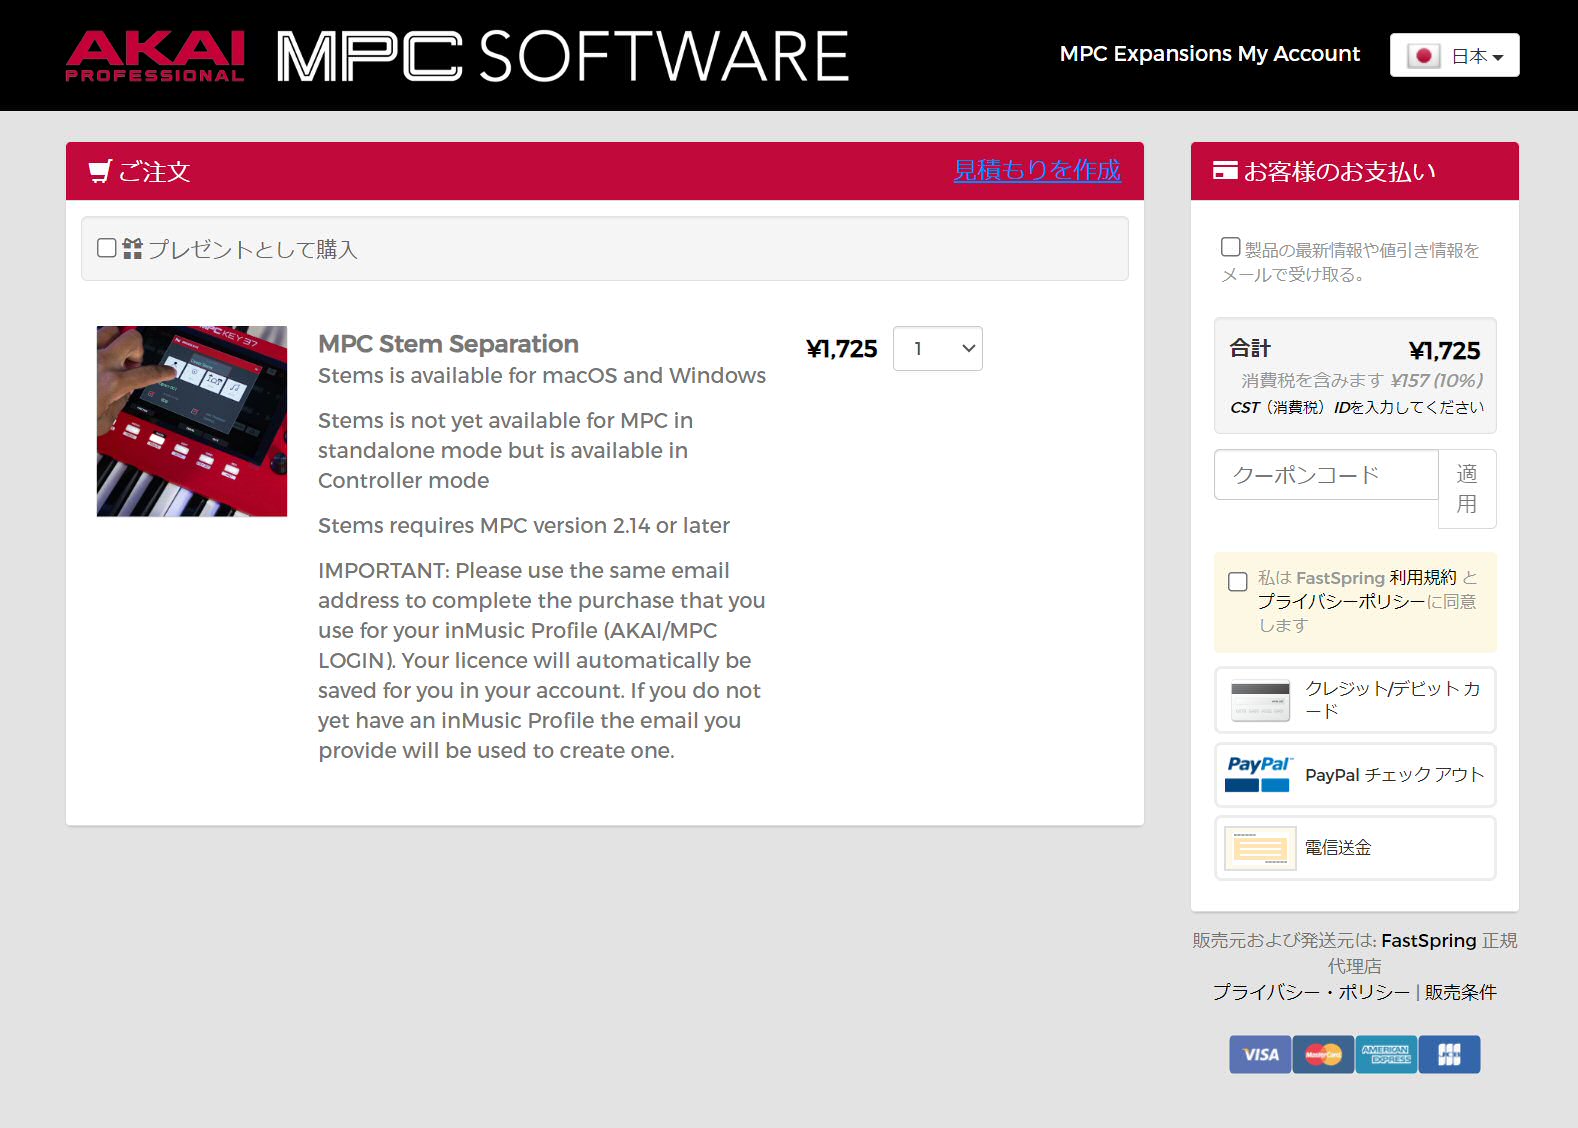Open the 利用規約 terms link
This screenshot has height=1128, width=1578.
(1423, 578)
